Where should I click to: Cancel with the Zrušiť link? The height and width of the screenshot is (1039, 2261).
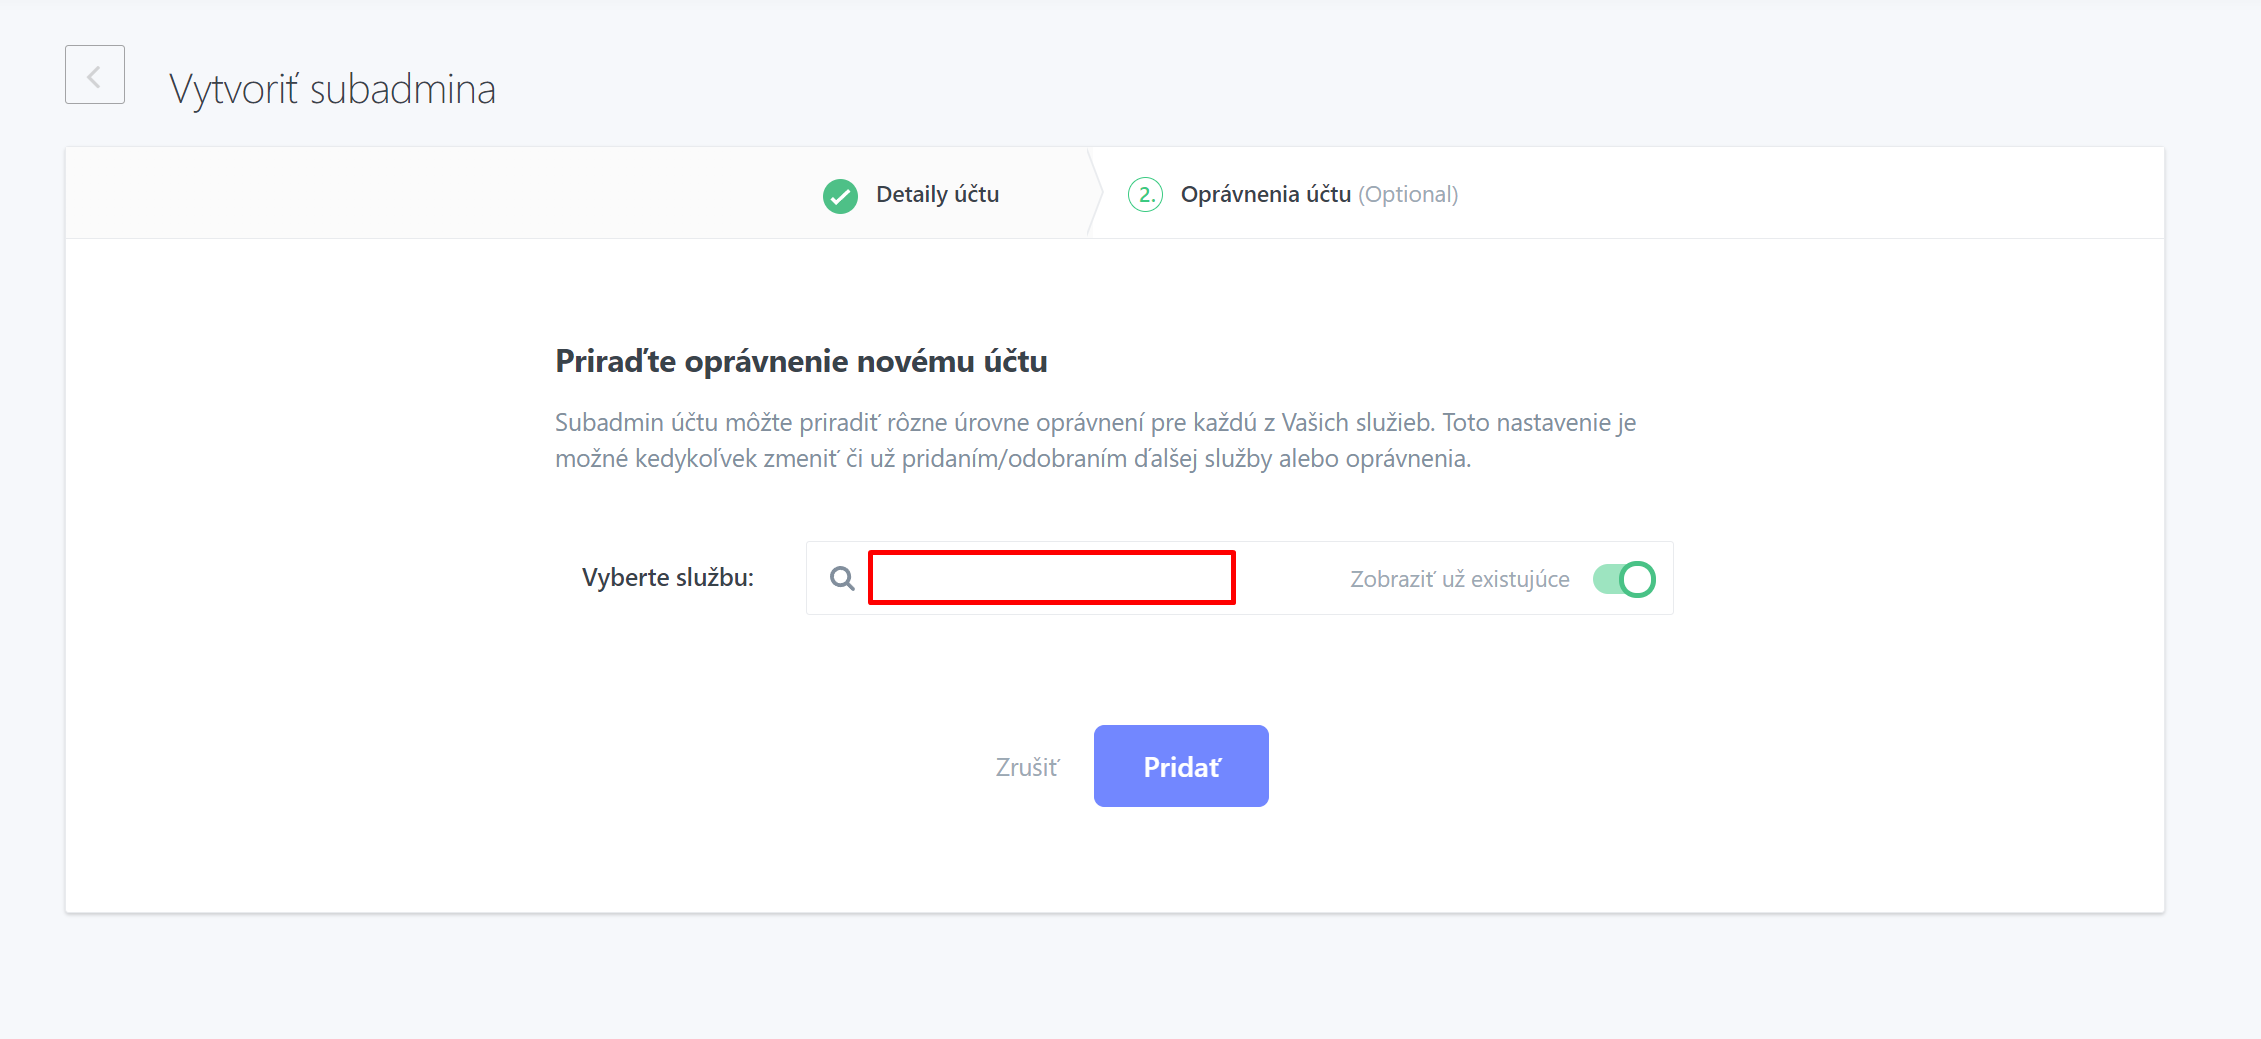click(x=1027, y=767)
